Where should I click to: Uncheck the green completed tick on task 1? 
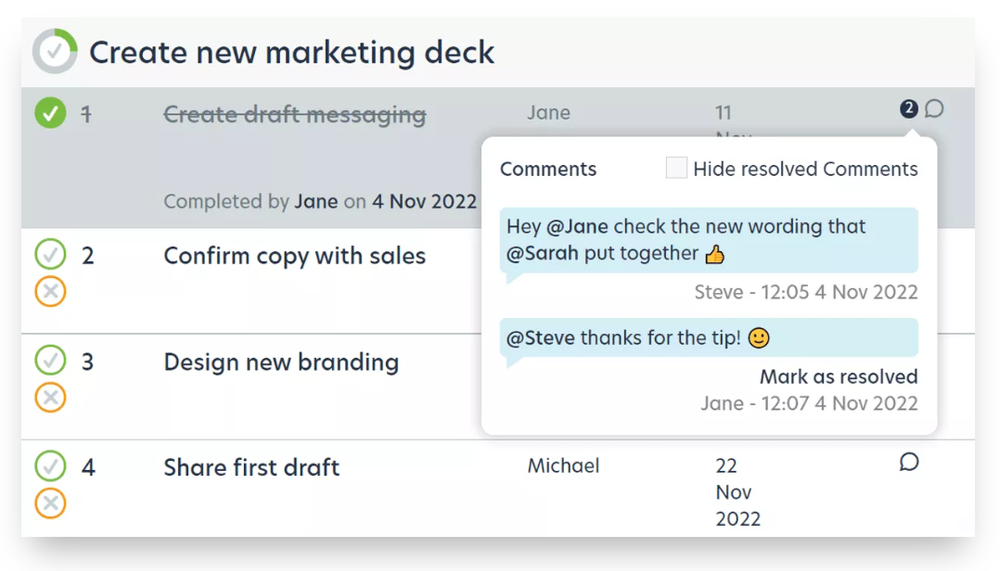50,113
